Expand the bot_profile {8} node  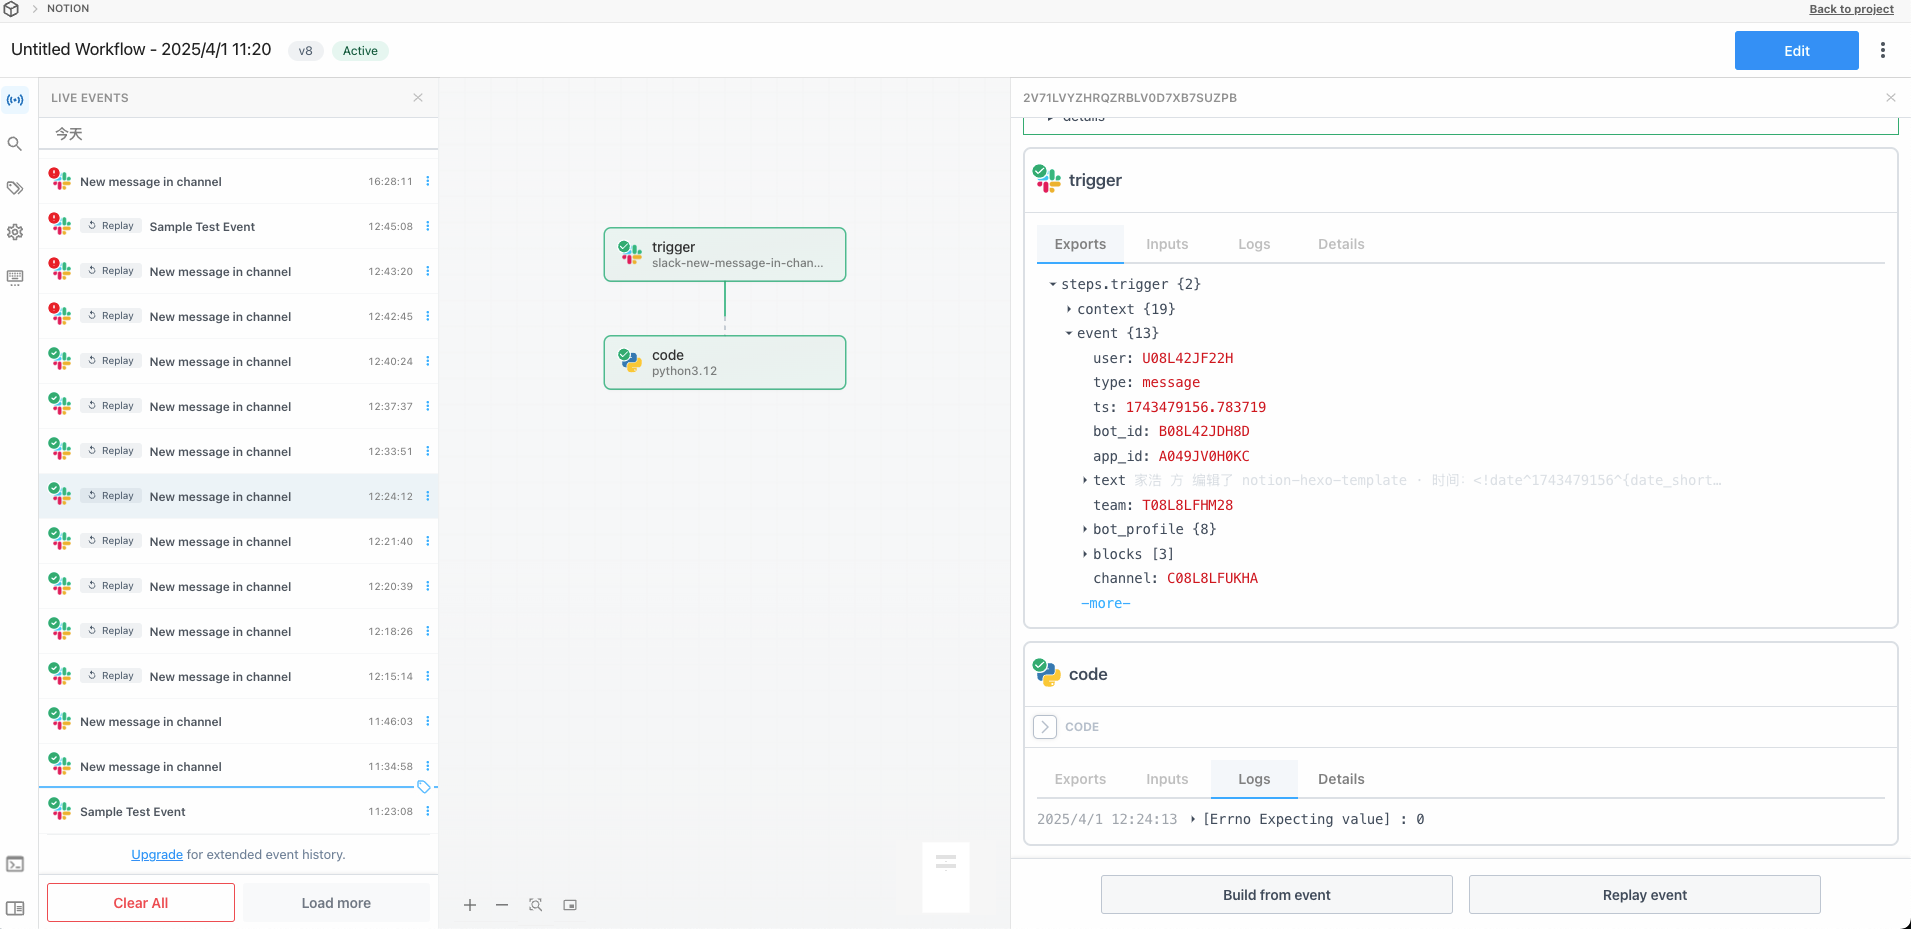[1085, 530]
